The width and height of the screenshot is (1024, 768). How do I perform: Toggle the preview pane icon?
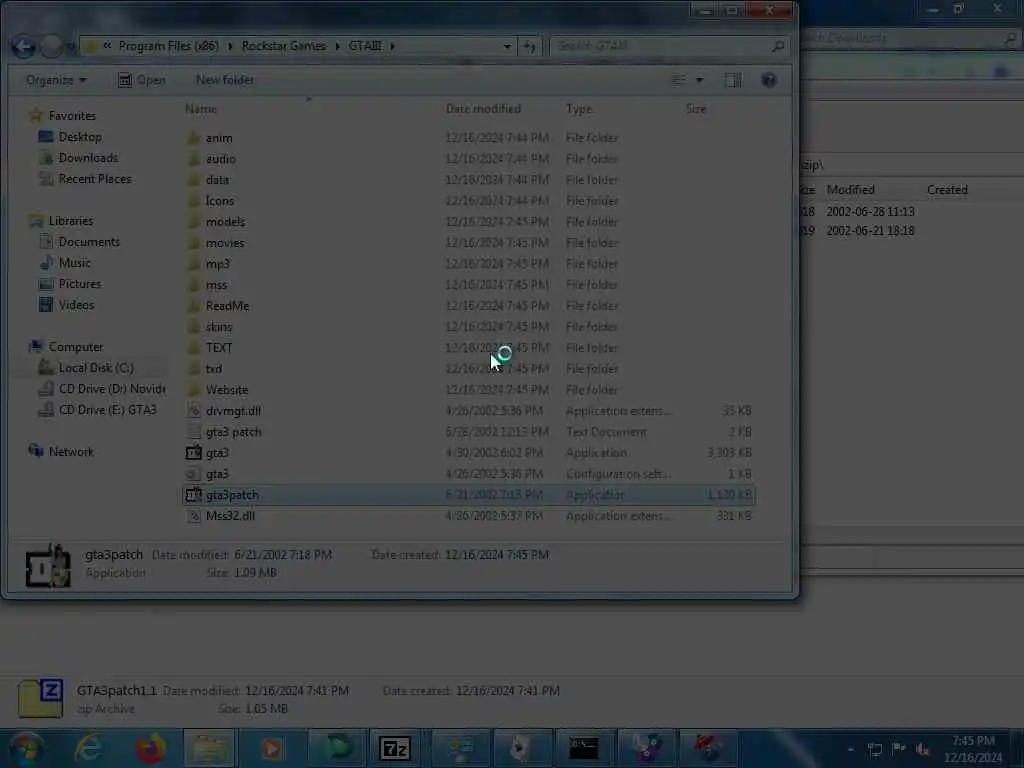[733, 80]
